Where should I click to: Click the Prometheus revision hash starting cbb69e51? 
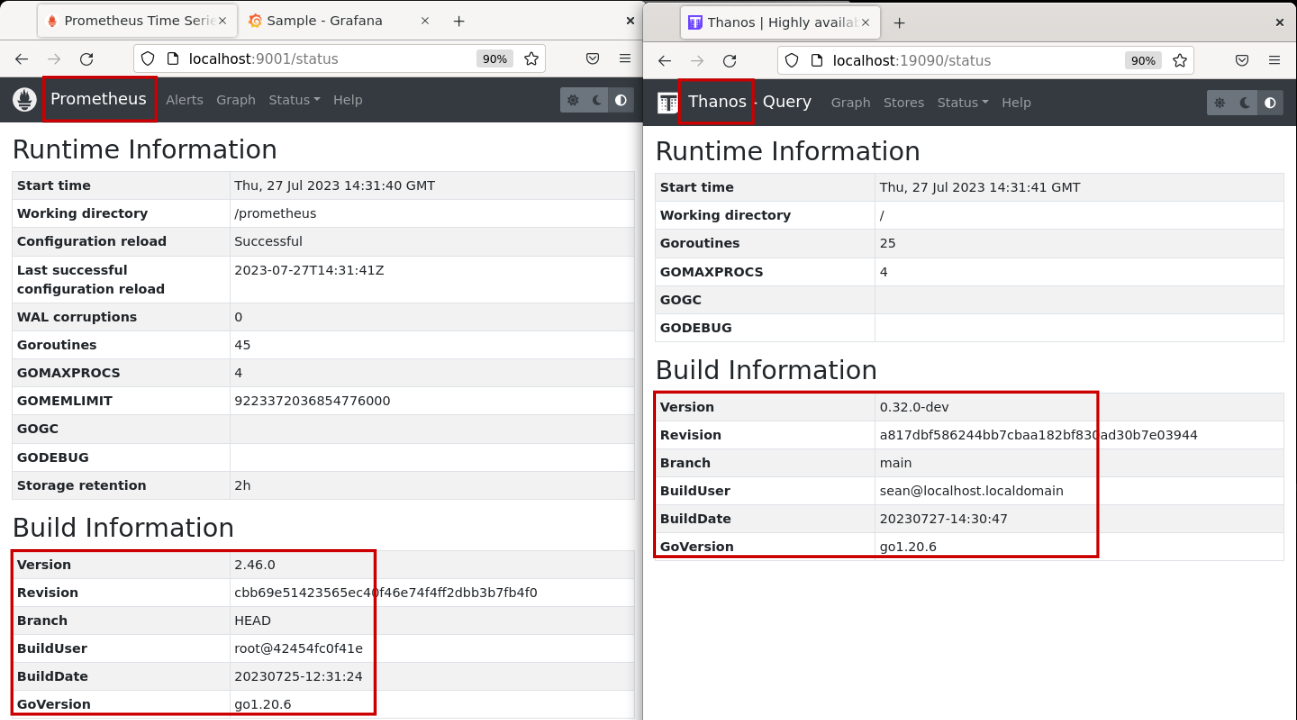(x=385, y=593)
